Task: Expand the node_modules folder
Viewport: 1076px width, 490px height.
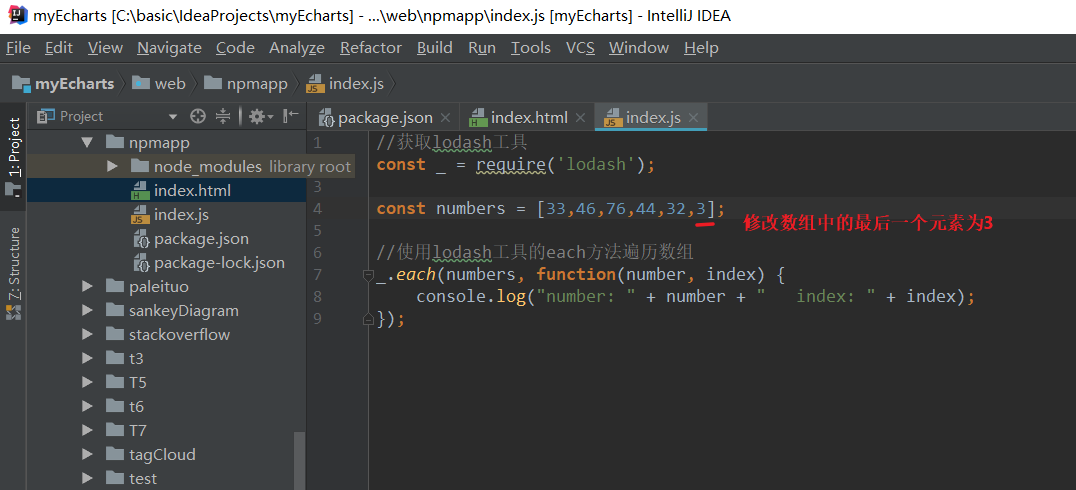Action: [113, 167]
